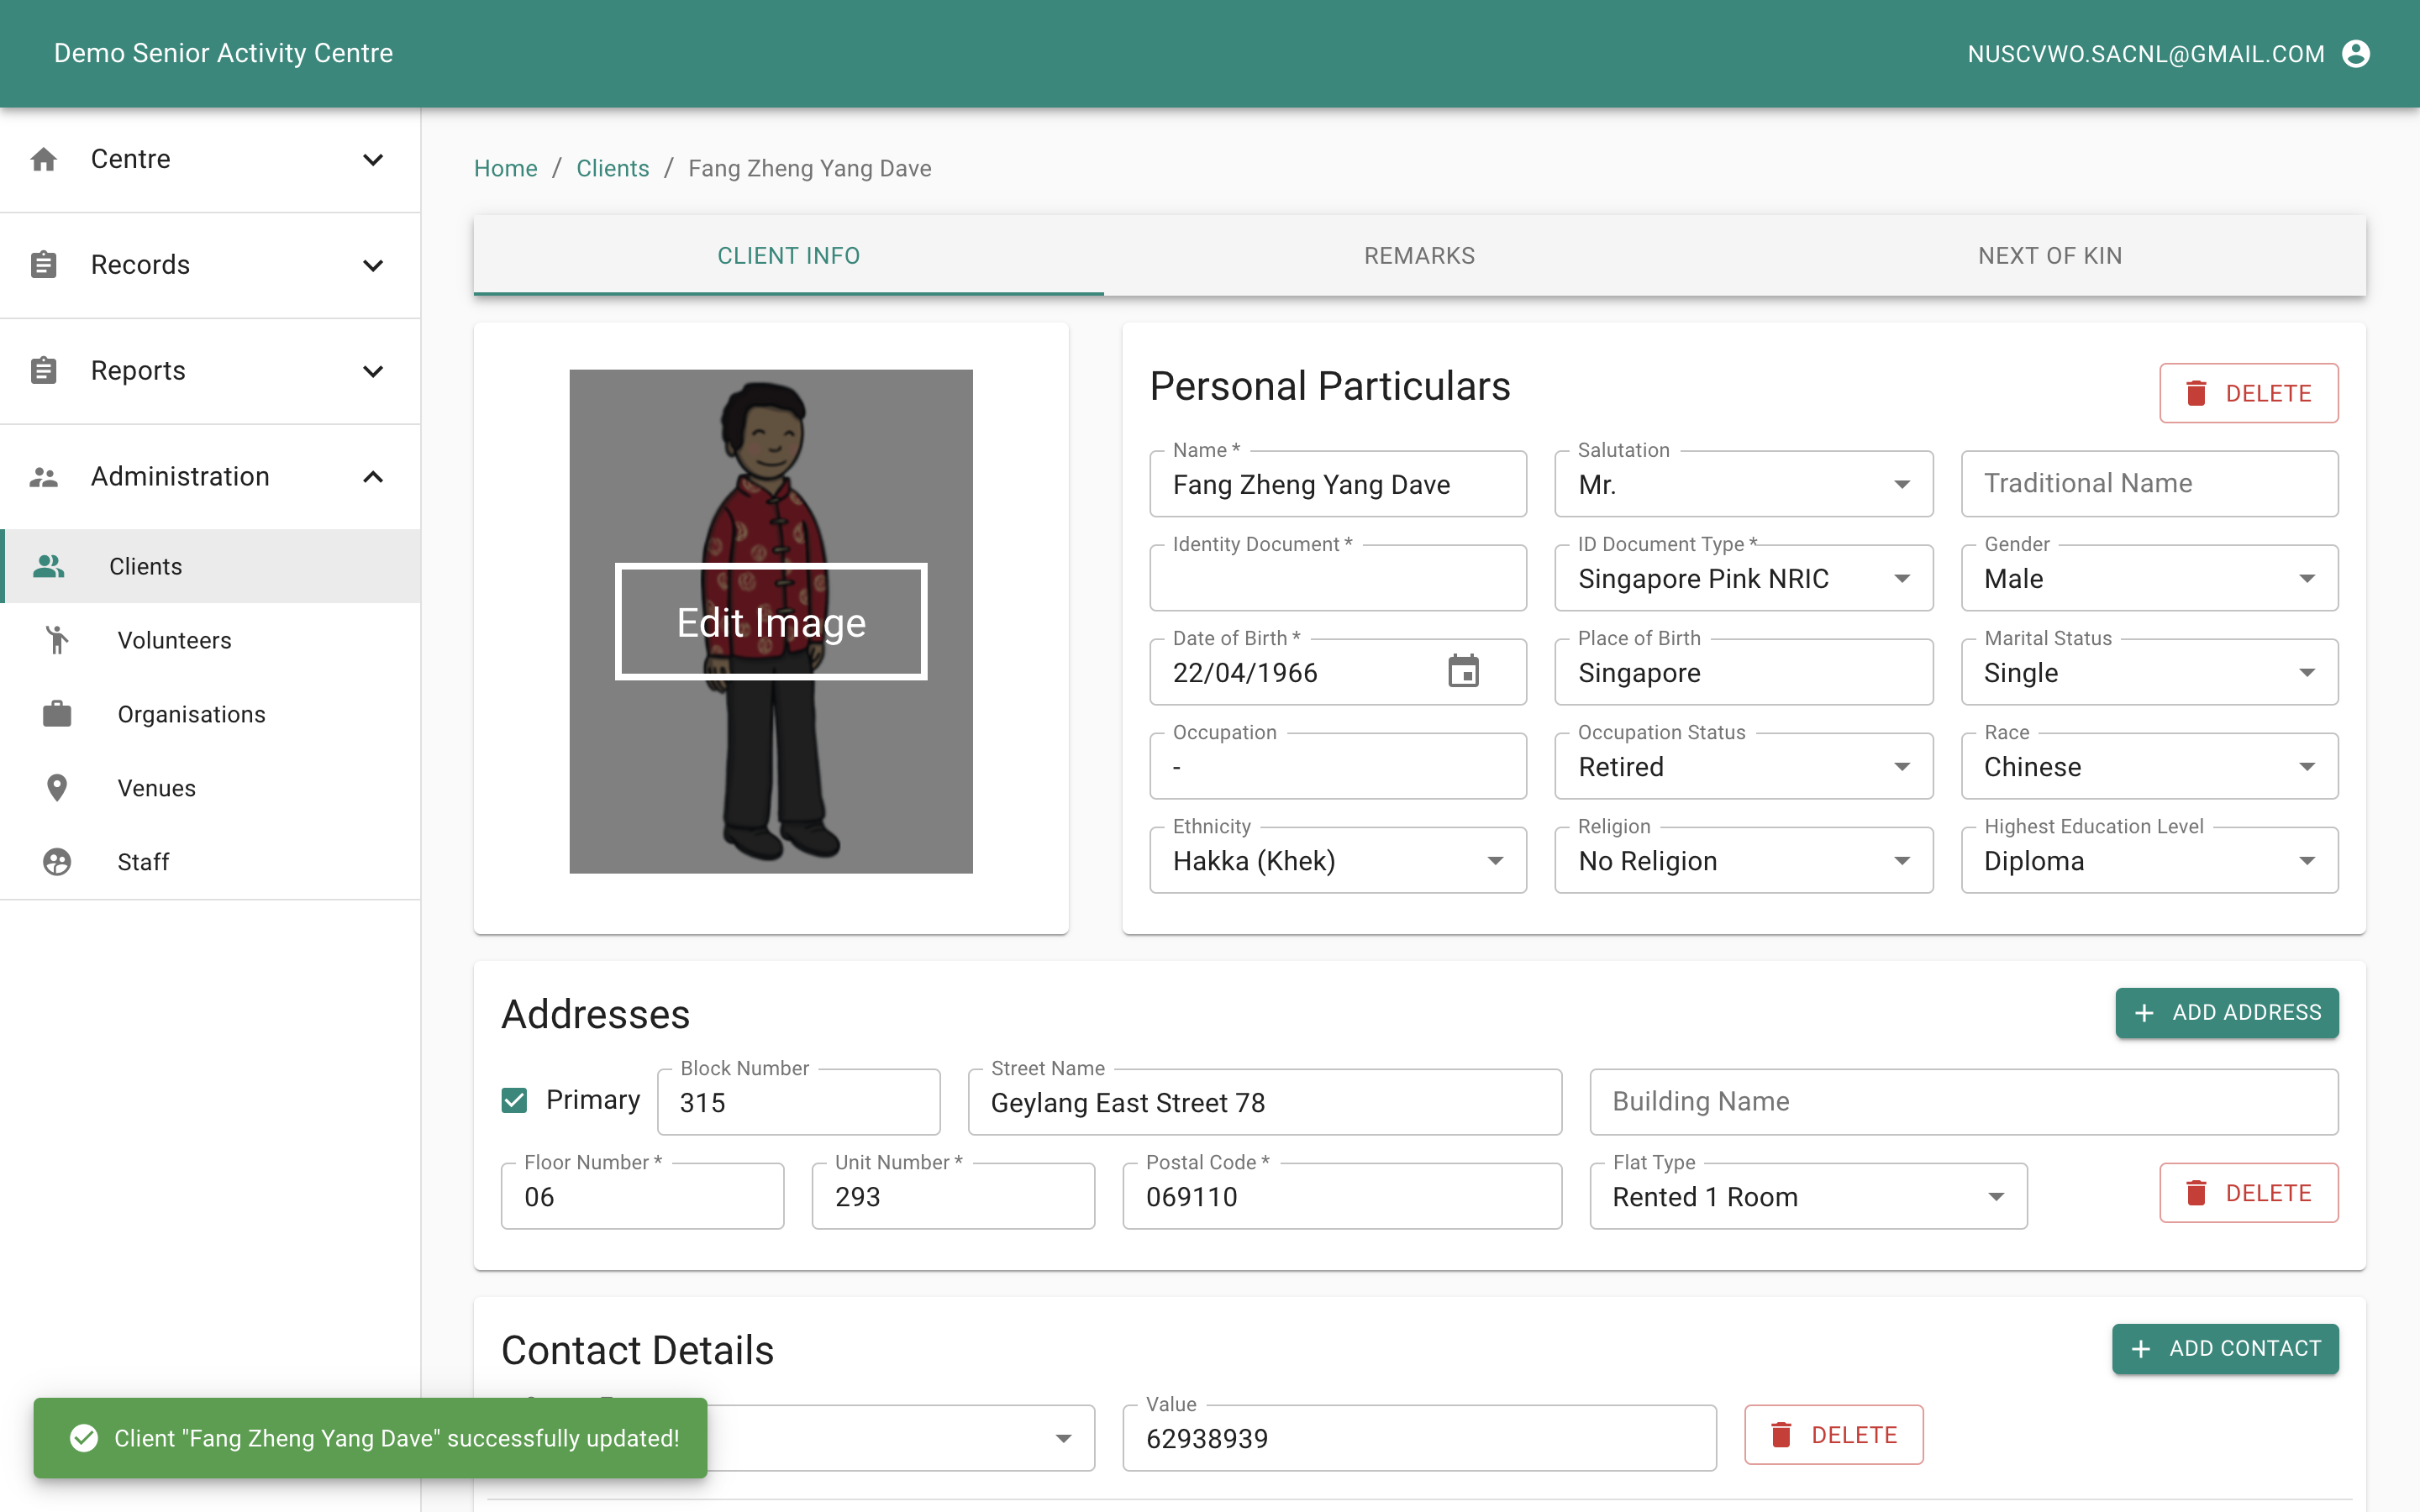The width and height of the screenshot is (2420, 1512).
Task: Open the Religion dropdown
Action: tap(1743, 860)
